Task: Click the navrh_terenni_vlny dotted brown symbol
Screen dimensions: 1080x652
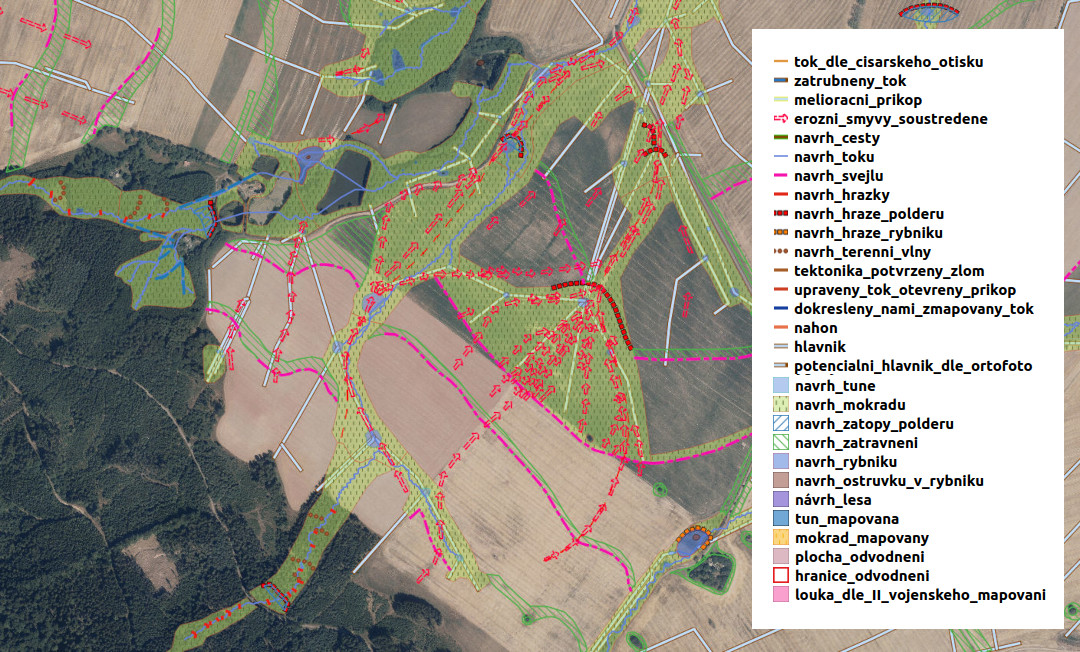Action: [781, 252]
